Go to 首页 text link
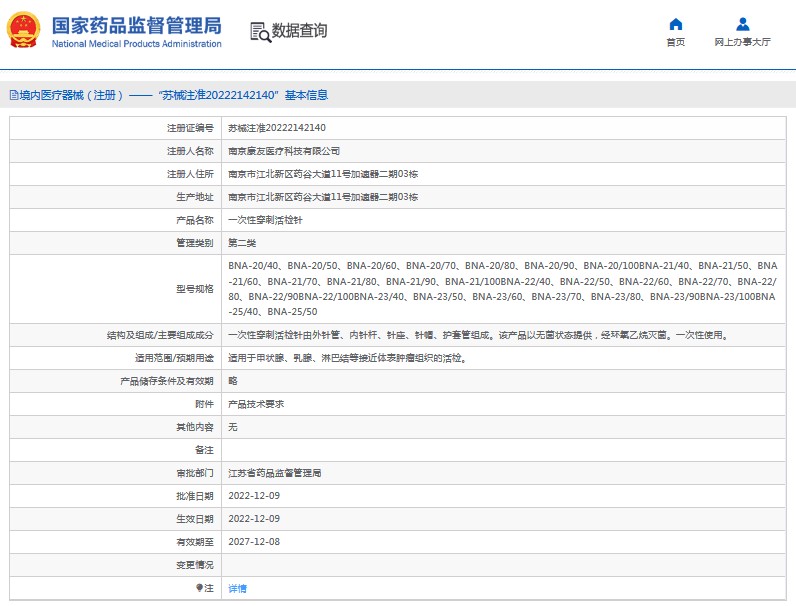This screenshot has width=796, height=606. pyautogui.click(x=675, y=42)
